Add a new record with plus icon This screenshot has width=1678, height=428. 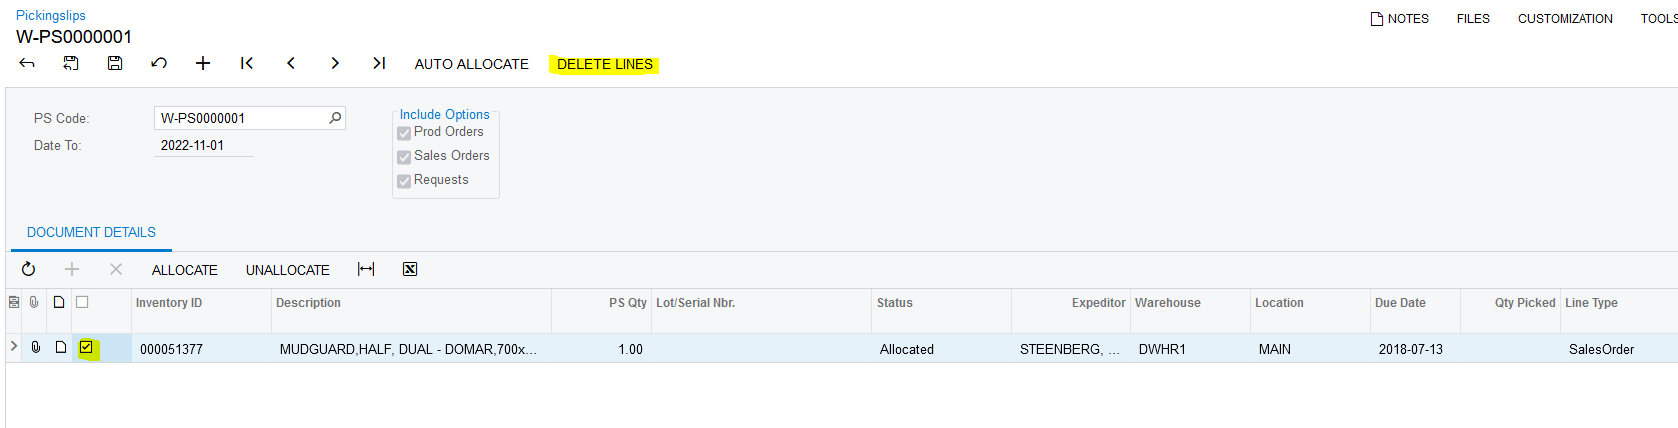[x=203, y=63]
